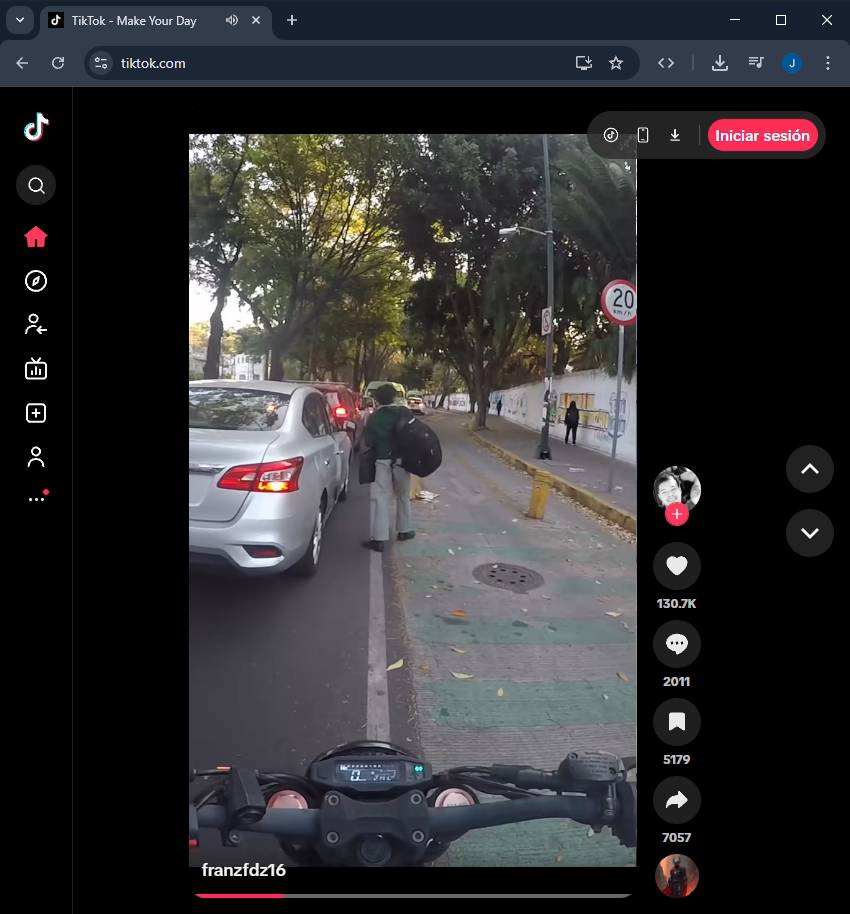Open a new browser tab
This screenshot has height=914, width=850.
(x=292, y=20)
